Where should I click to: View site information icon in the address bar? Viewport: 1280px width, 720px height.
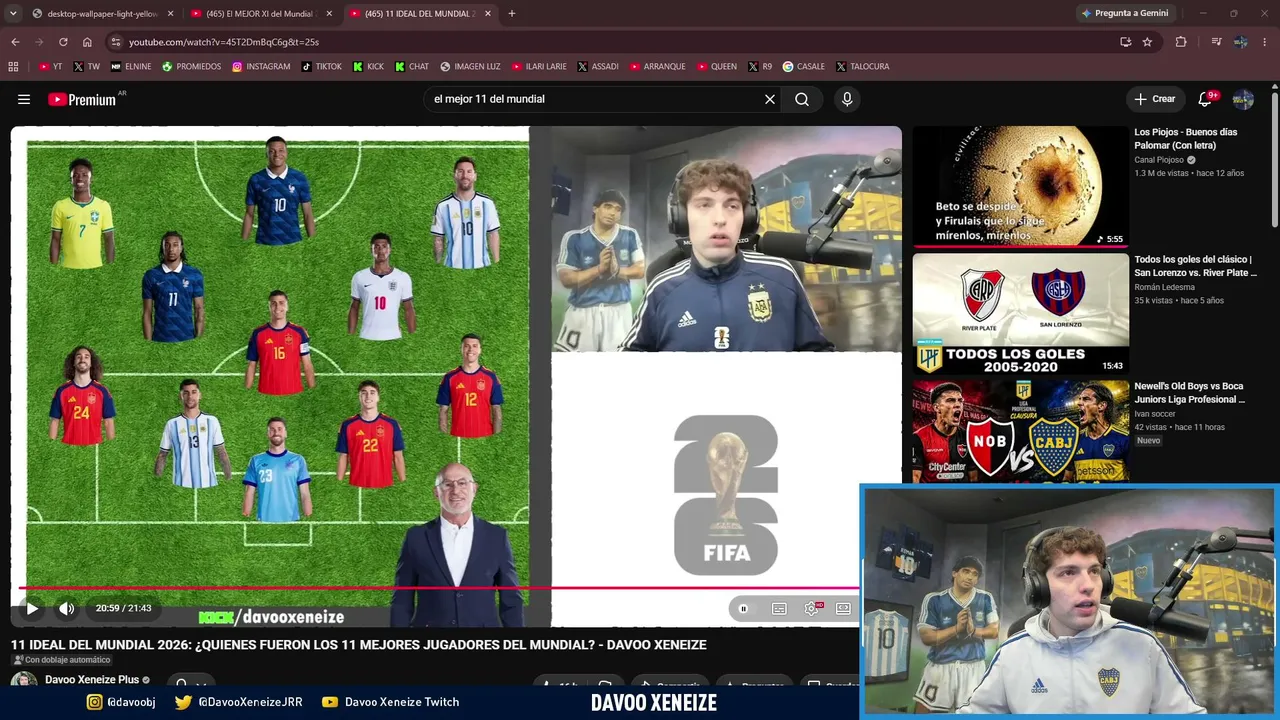116,42
